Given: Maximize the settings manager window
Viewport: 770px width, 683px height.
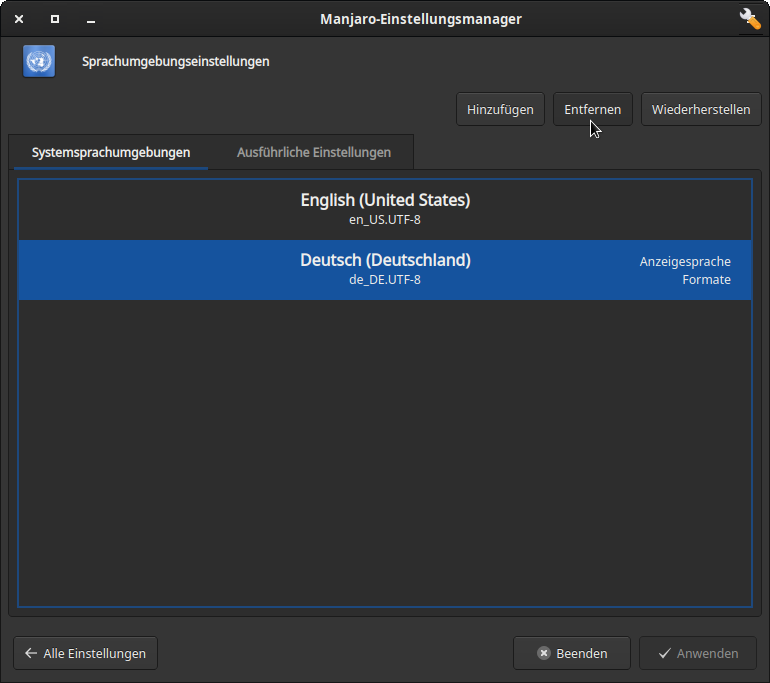Looking at the screenshot, I should (55, 19).
